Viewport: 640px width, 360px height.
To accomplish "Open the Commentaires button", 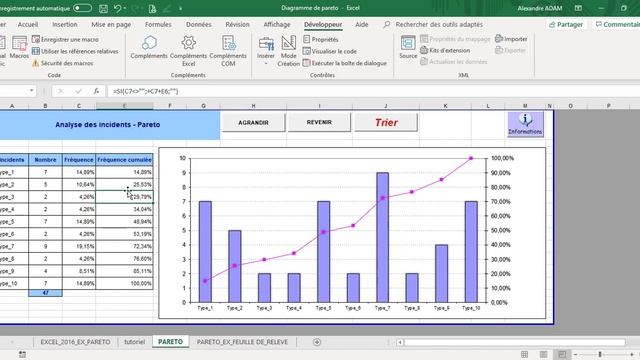I will [617, 24].
